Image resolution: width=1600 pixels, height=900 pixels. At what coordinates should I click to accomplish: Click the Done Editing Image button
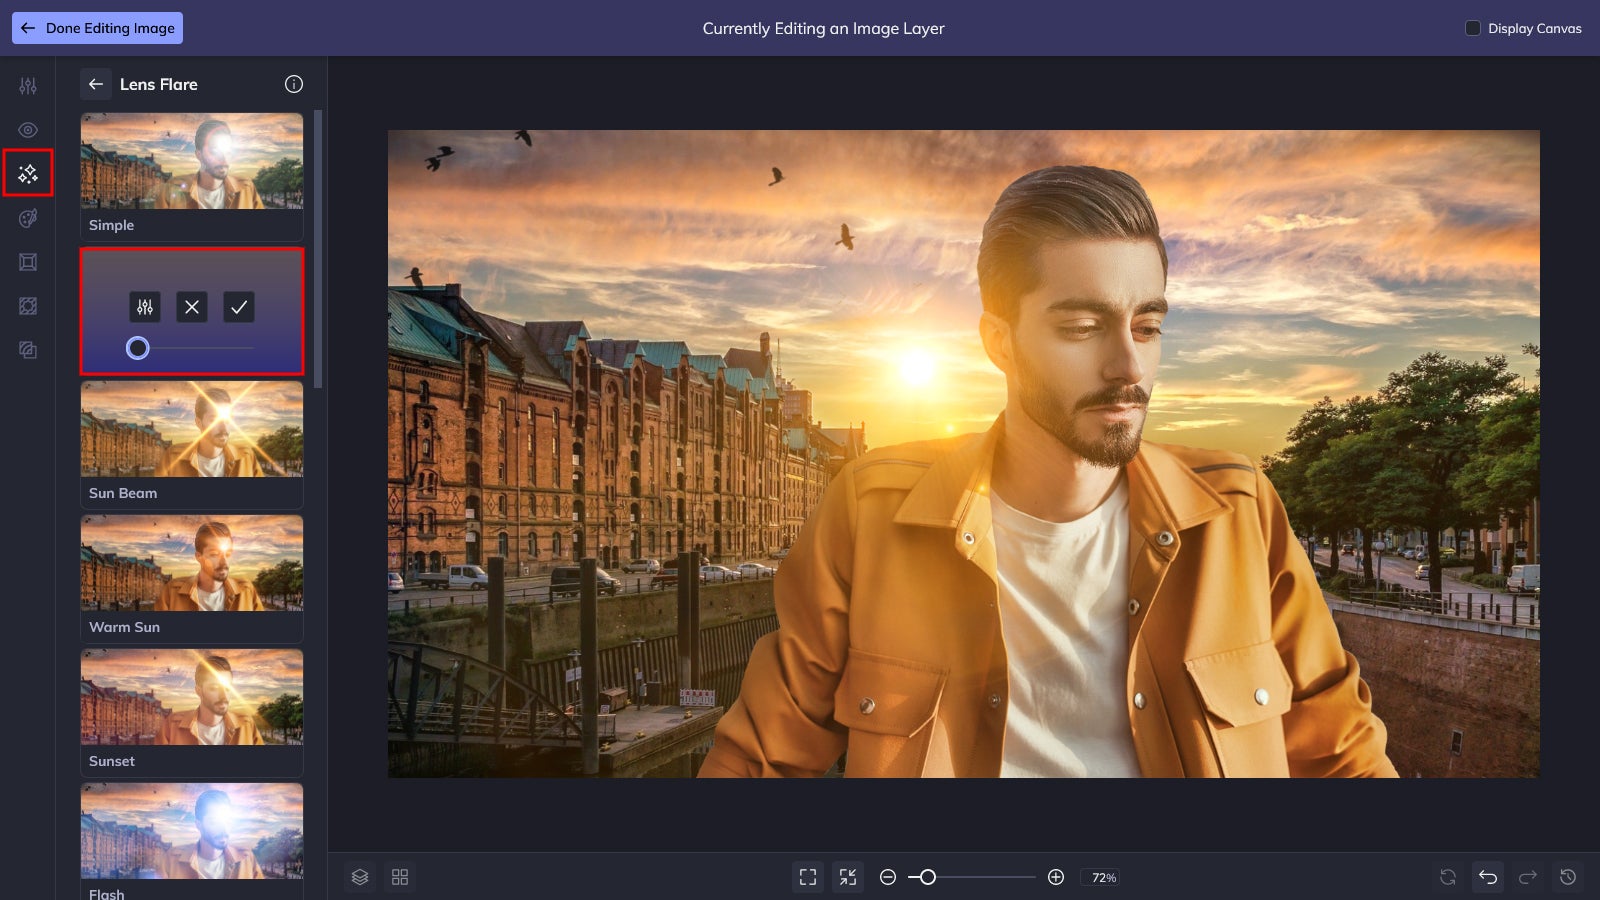click(97, 28)
